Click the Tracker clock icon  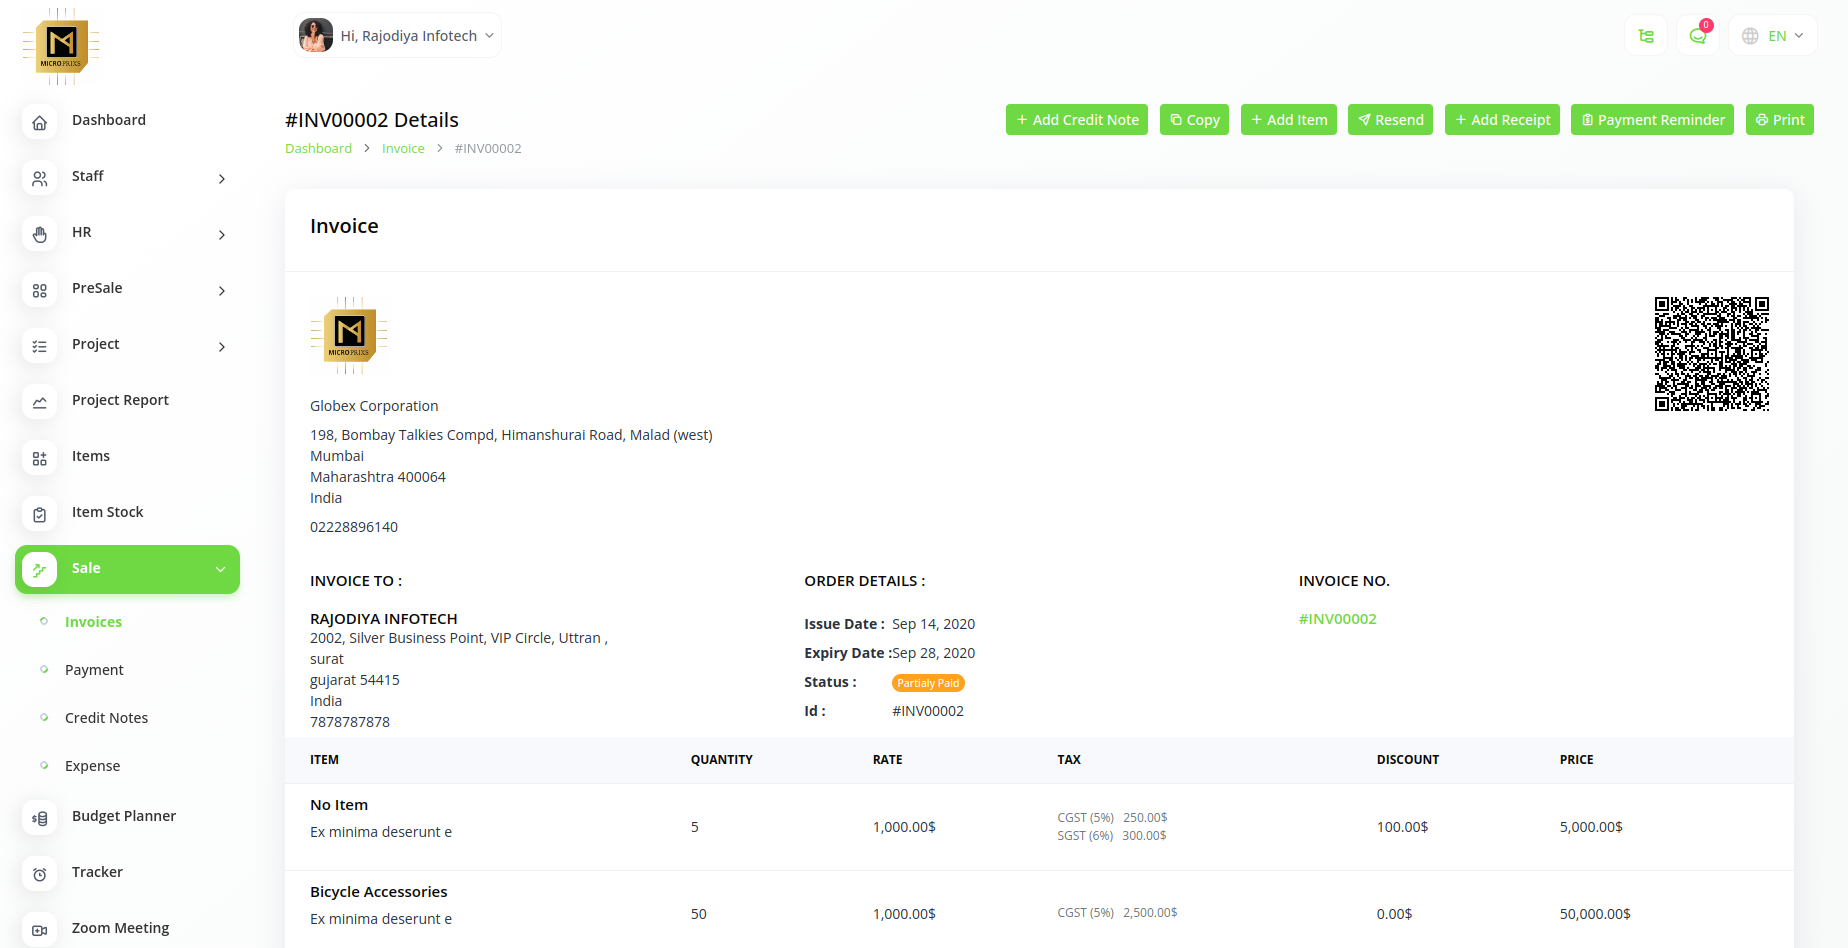[40, 874]
